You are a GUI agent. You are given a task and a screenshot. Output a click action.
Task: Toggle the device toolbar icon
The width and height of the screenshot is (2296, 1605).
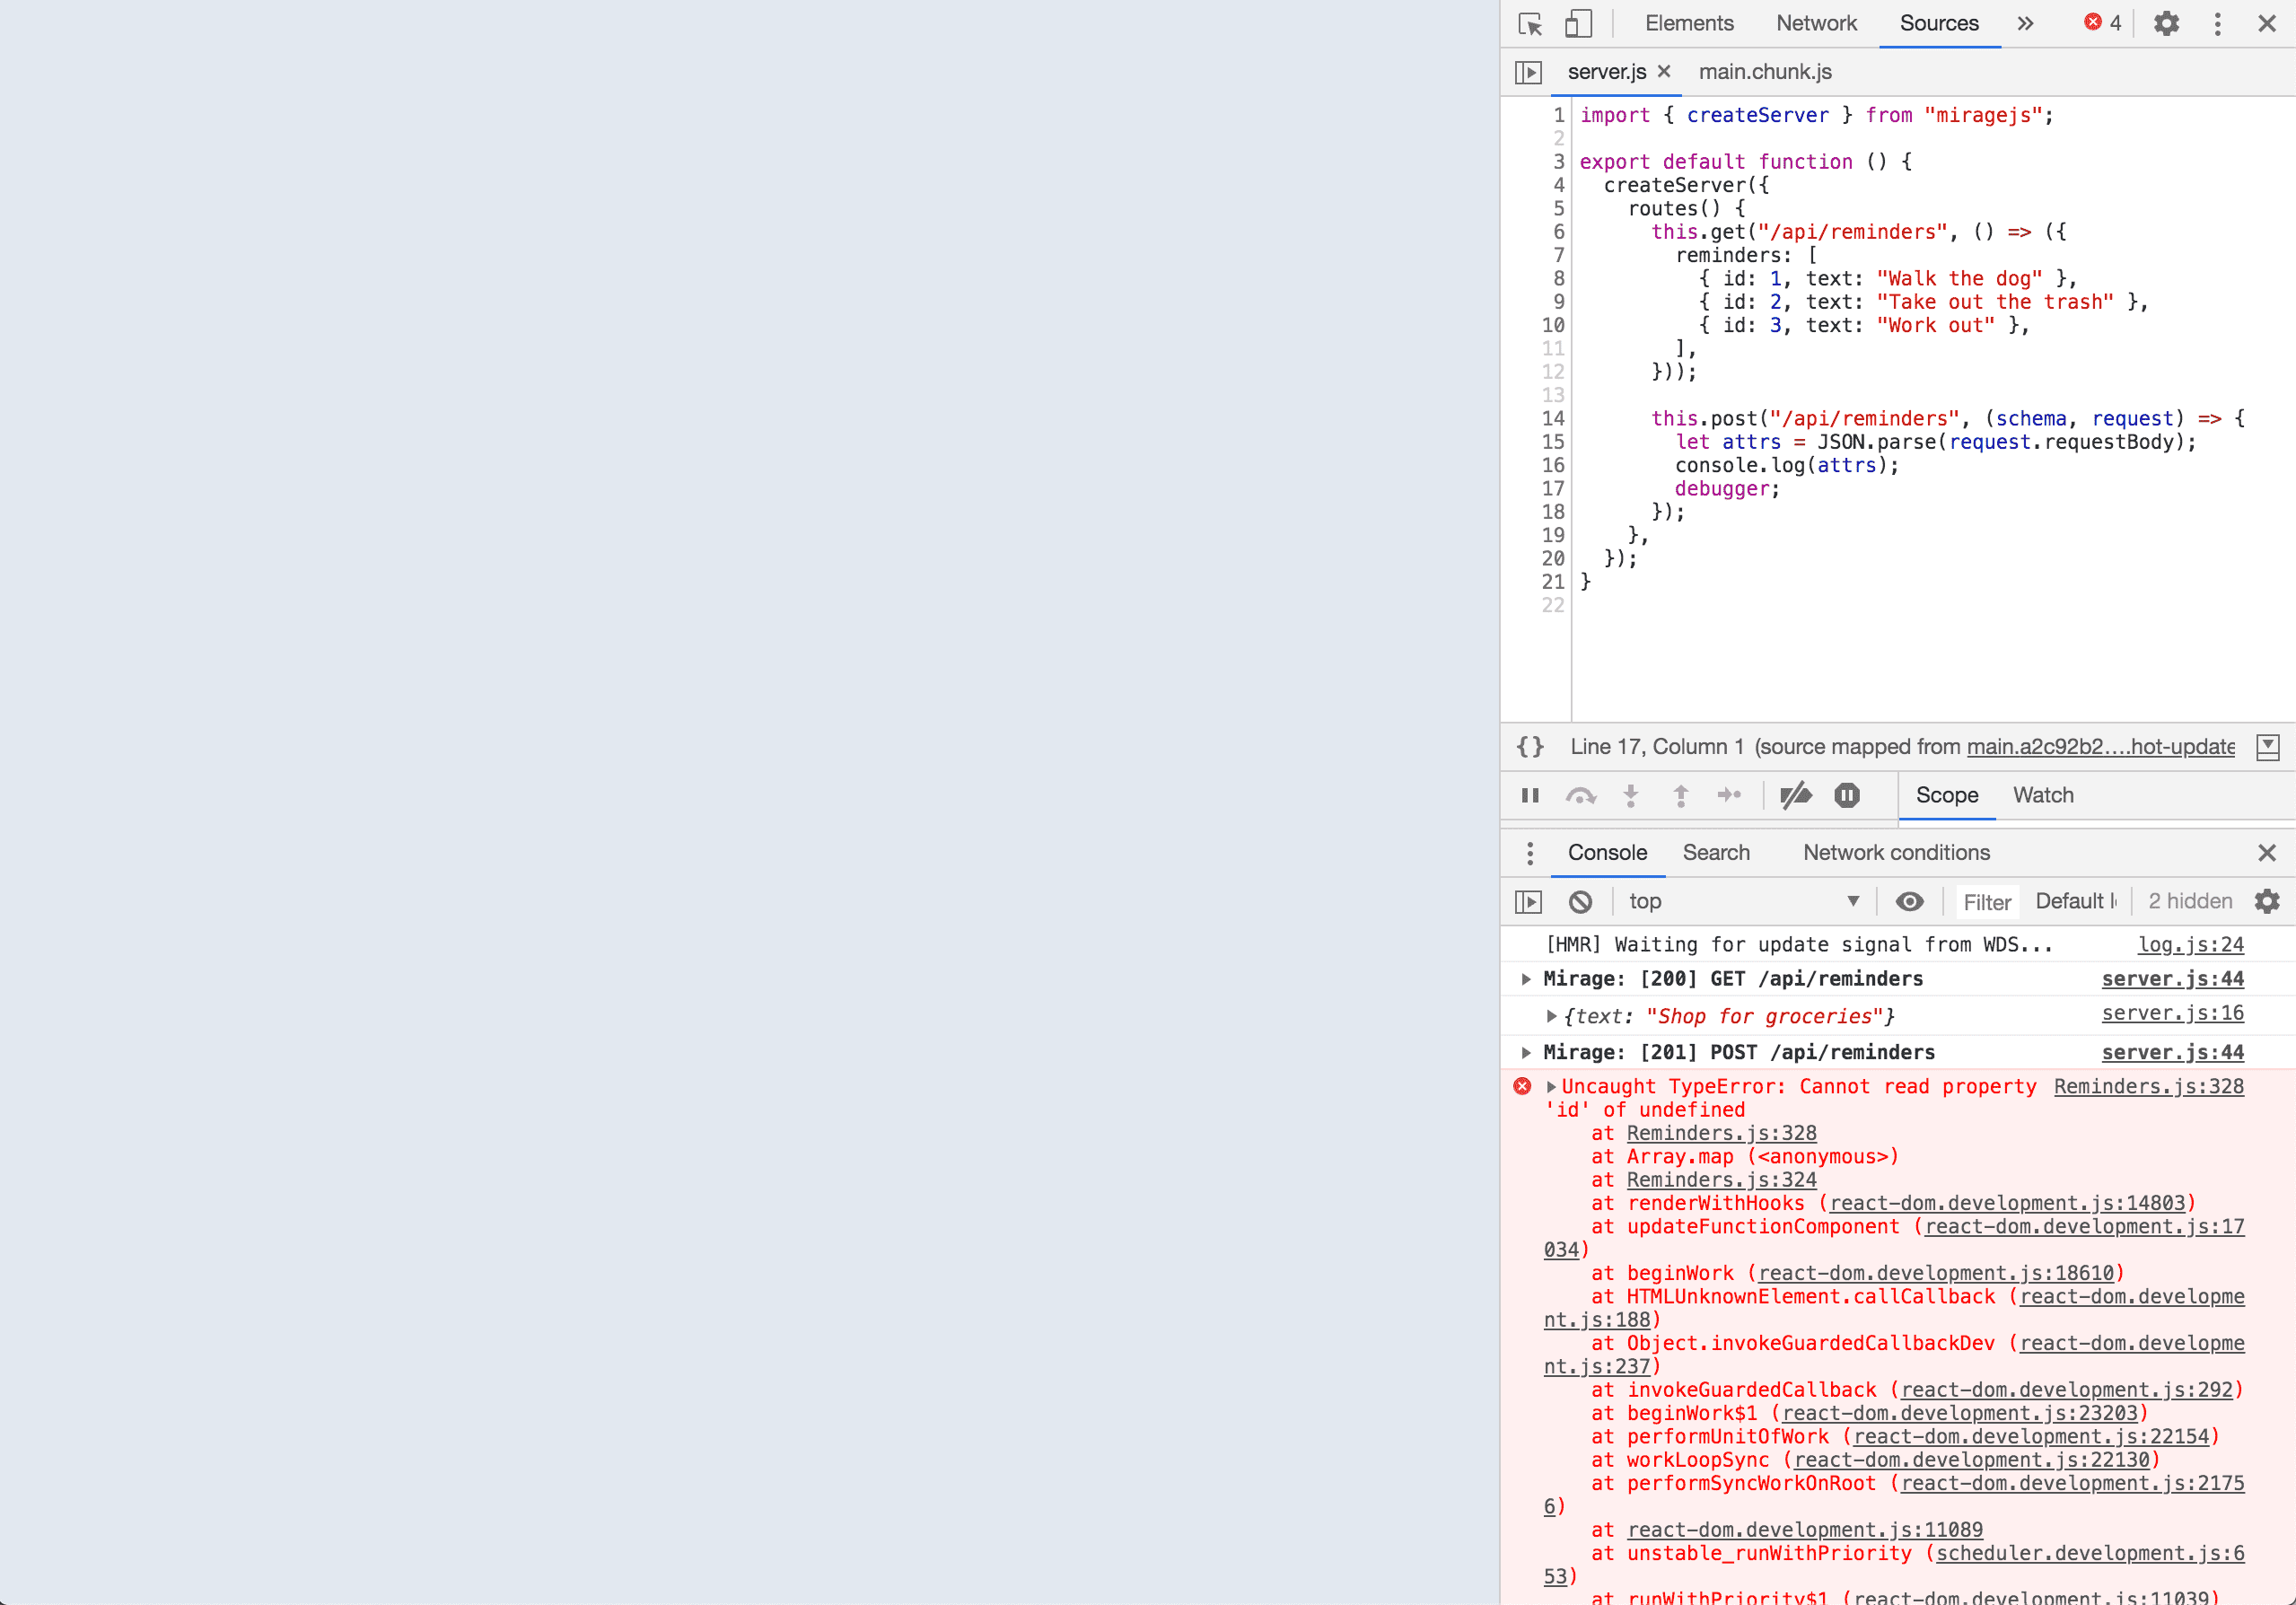(1578, 23)
